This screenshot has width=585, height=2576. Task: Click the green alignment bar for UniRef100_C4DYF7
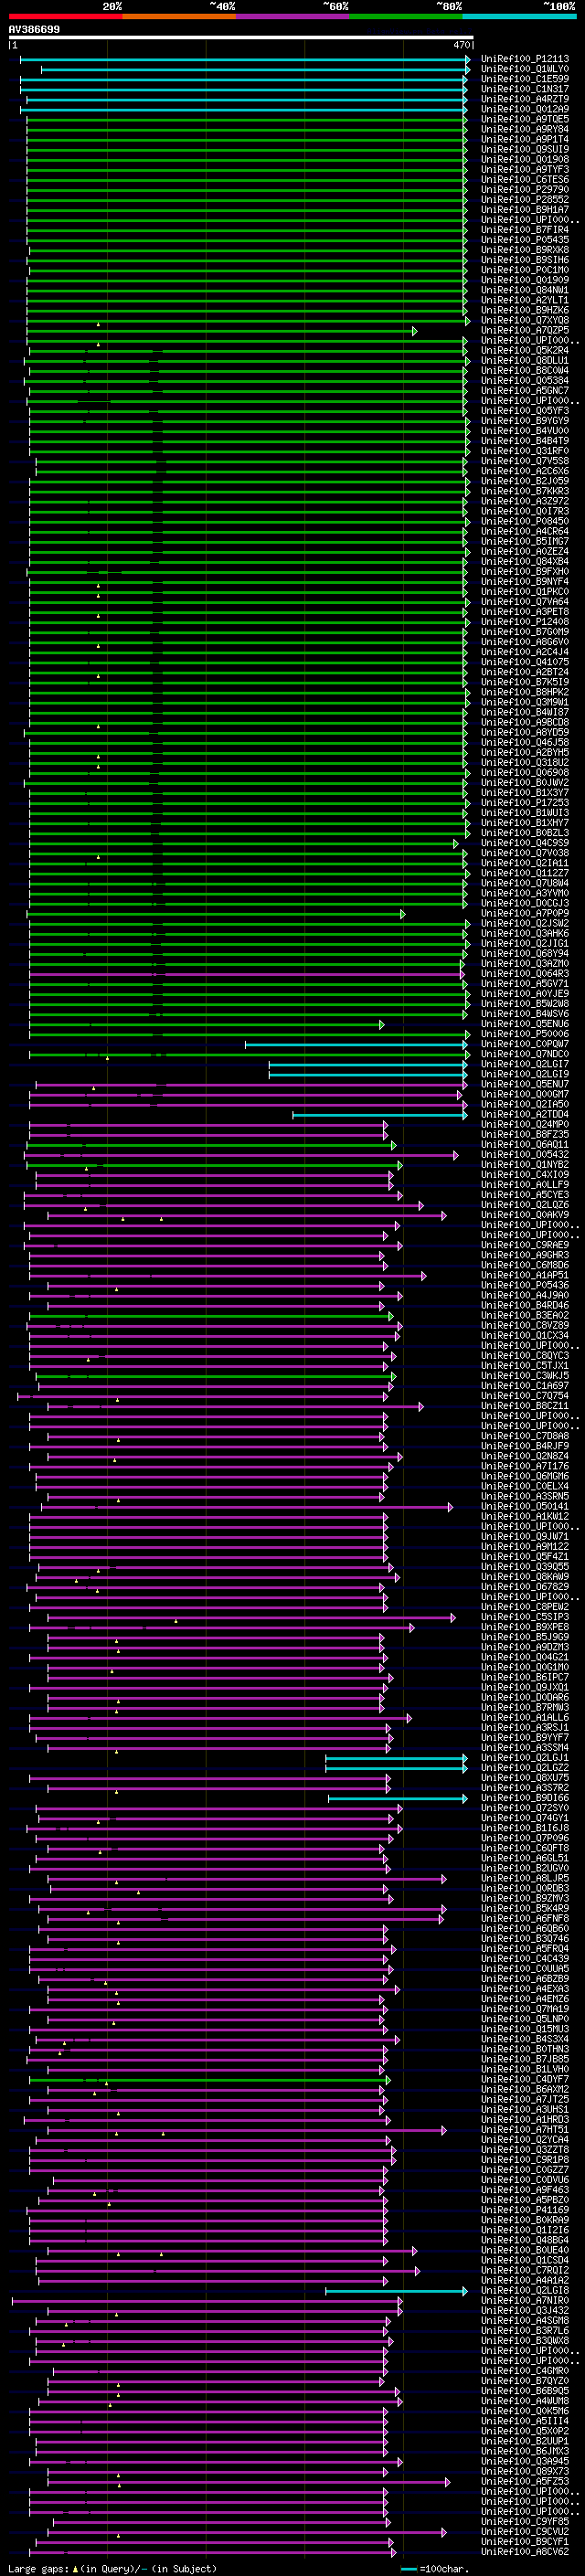point(209,2080)
